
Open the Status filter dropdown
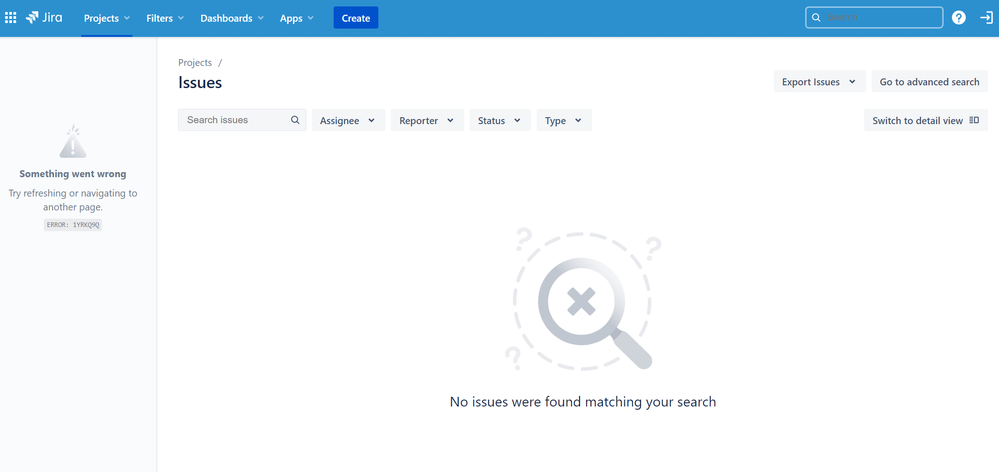(499, 120)
